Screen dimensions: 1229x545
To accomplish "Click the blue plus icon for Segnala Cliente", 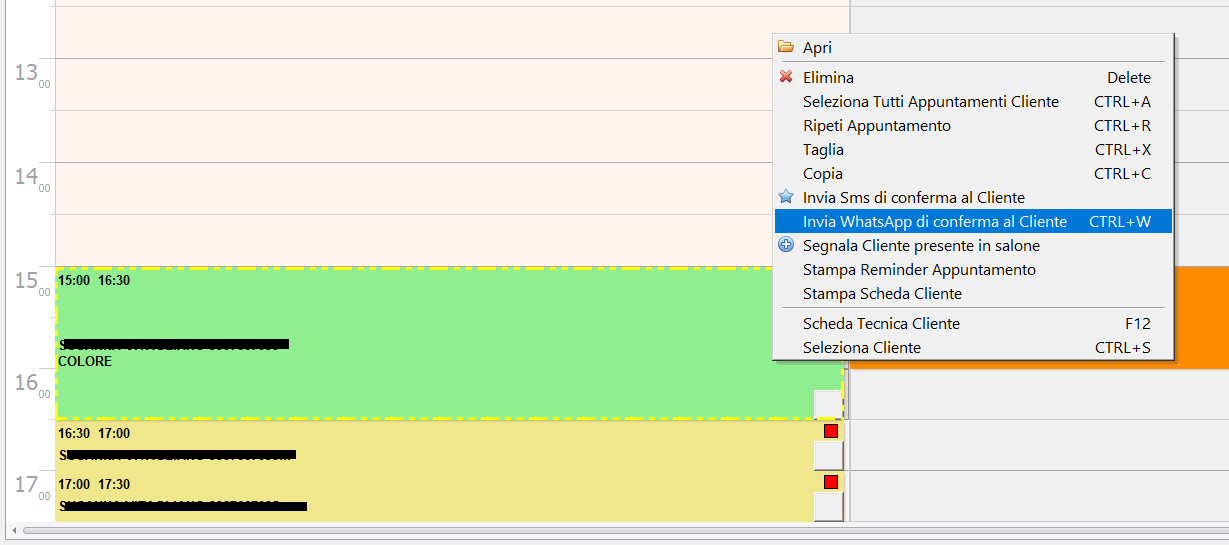I will click(786, 245).
